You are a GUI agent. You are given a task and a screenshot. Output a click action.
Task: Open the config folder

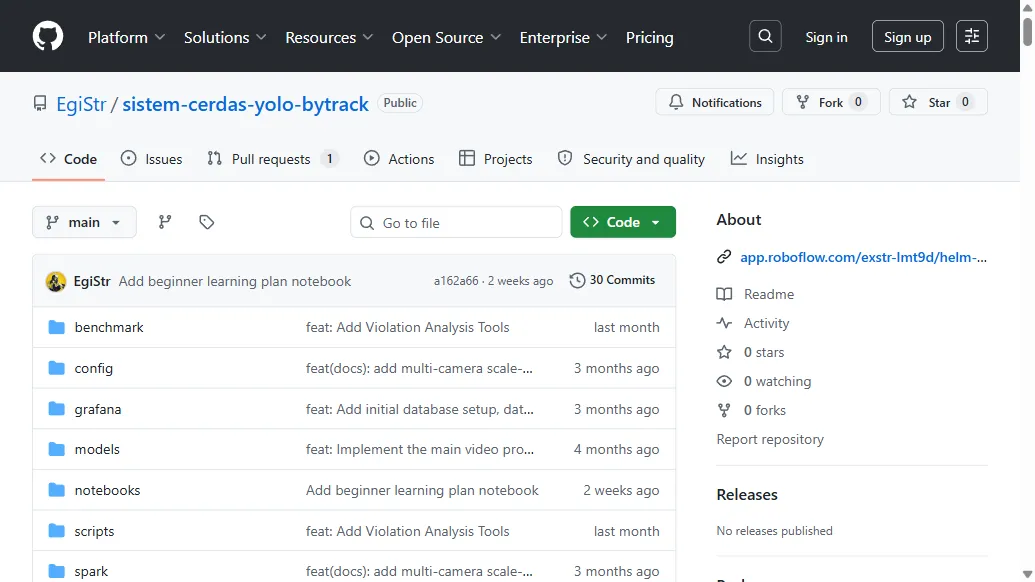pyautogui.click(x=94, y=368)
